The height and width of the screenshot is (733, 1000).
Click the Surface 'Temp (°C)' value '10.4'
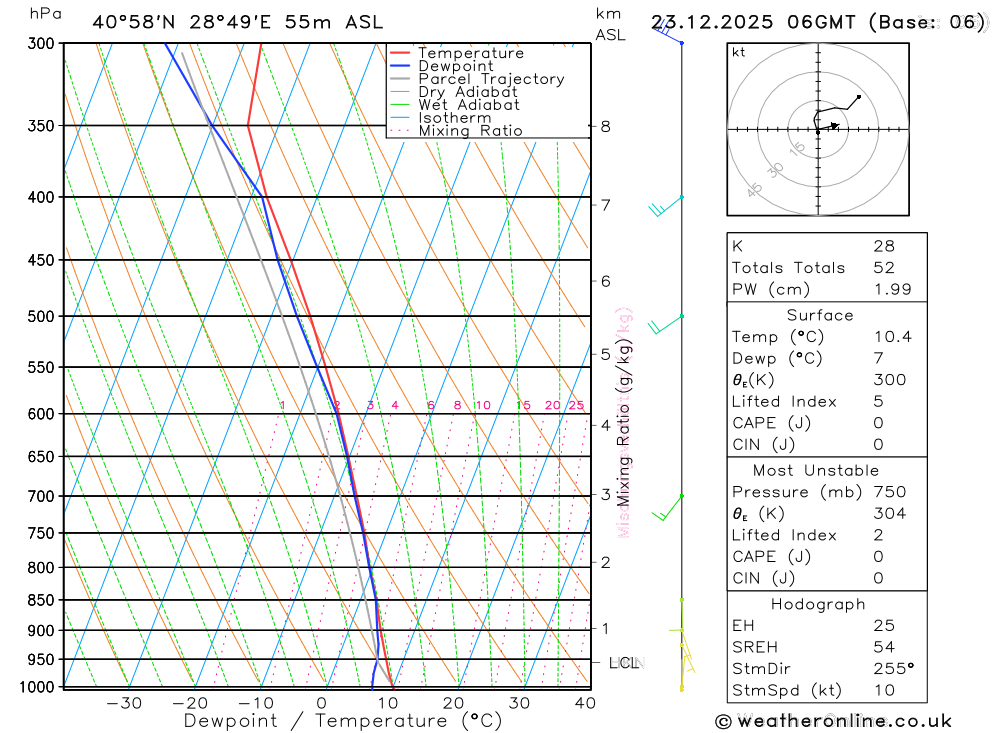[893, 337]
